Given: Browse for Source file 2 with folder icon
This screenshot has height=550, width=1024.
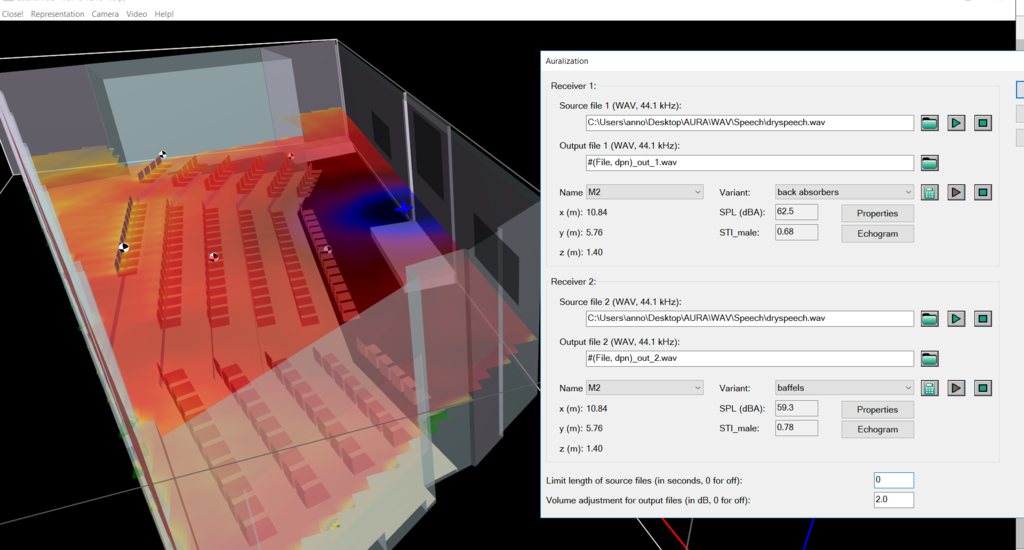Looking at the screenshot, I should 930,319.
